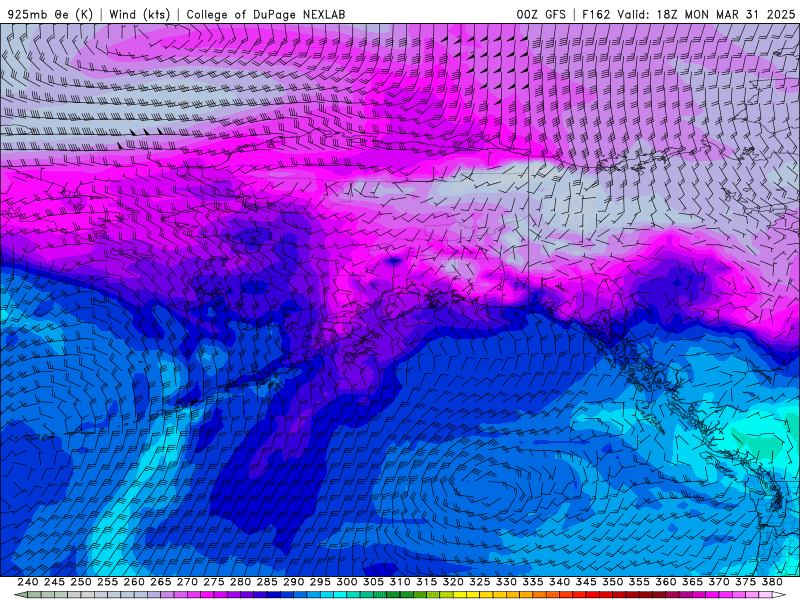Click the 280 legend value
Image resolution: width=800 pixels, height=600 pixels.
[240, 582]
